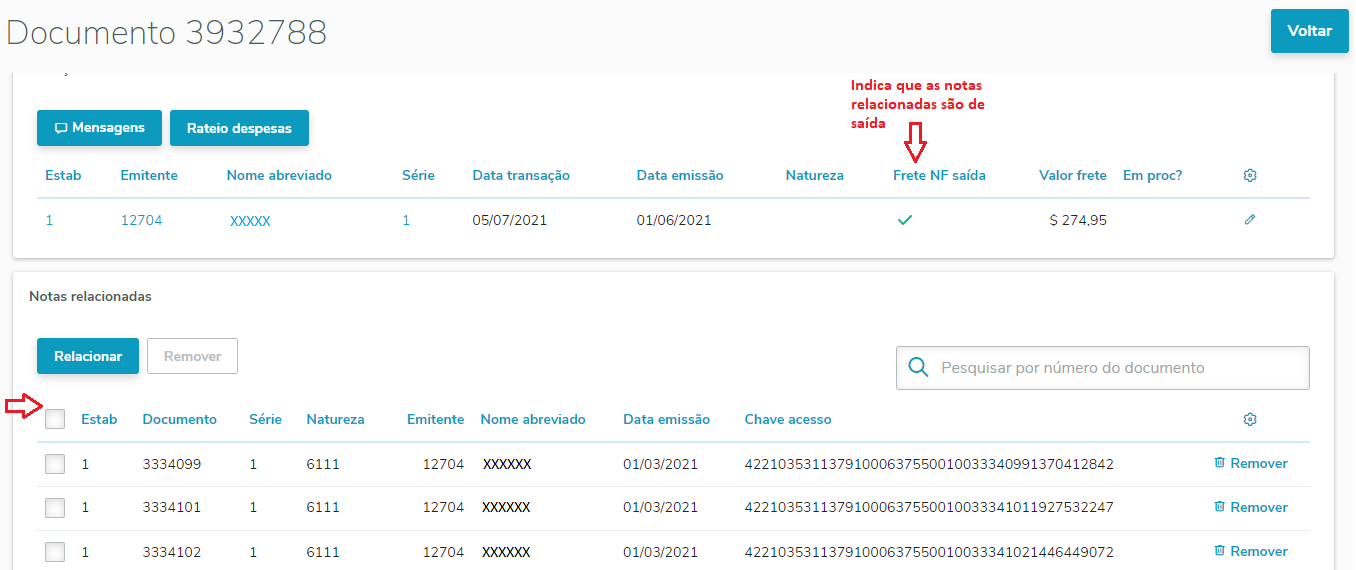Viewport: 1356px width, 570px height.
Task: Click Natureza header in freight table
Action: [x=815, y=175]
